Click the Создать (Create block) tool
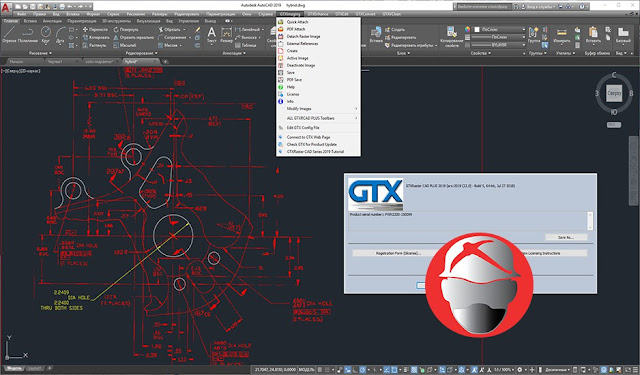The image size is (640, 375). pos(394,29)
